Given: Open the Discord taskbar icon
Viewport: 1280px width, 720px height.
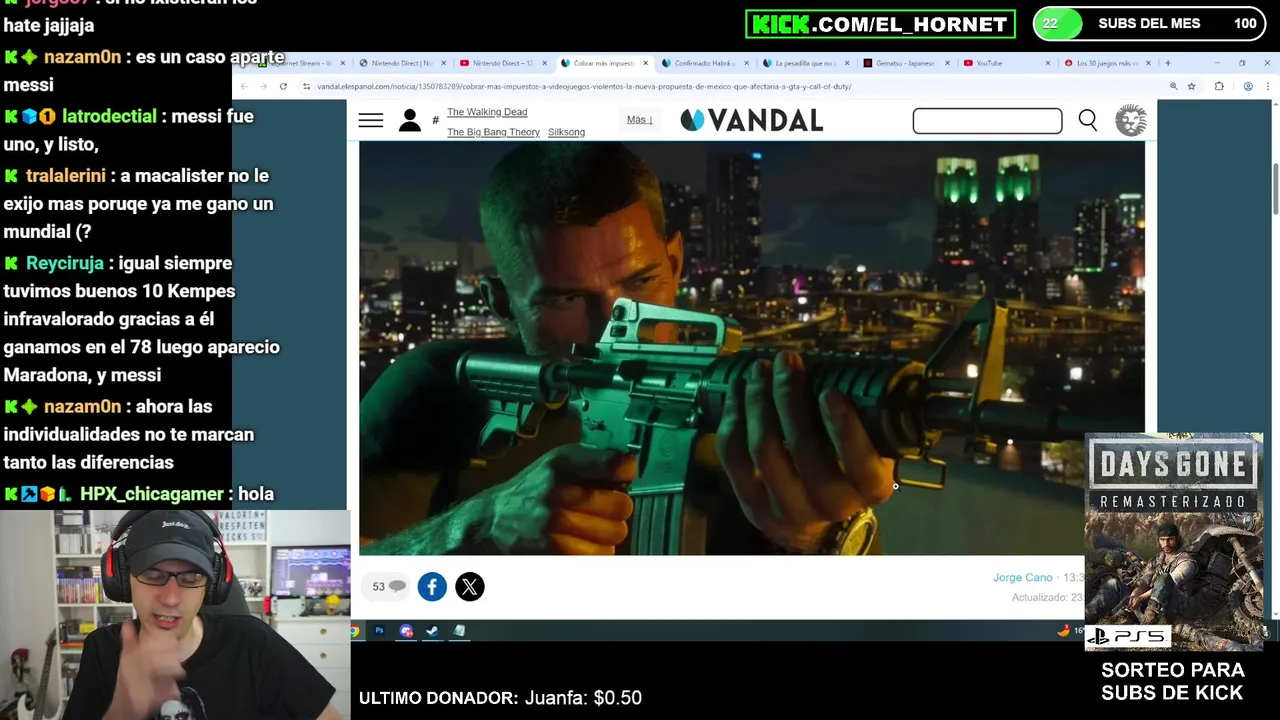Looking at the screenshot, I should coord(406,631).
